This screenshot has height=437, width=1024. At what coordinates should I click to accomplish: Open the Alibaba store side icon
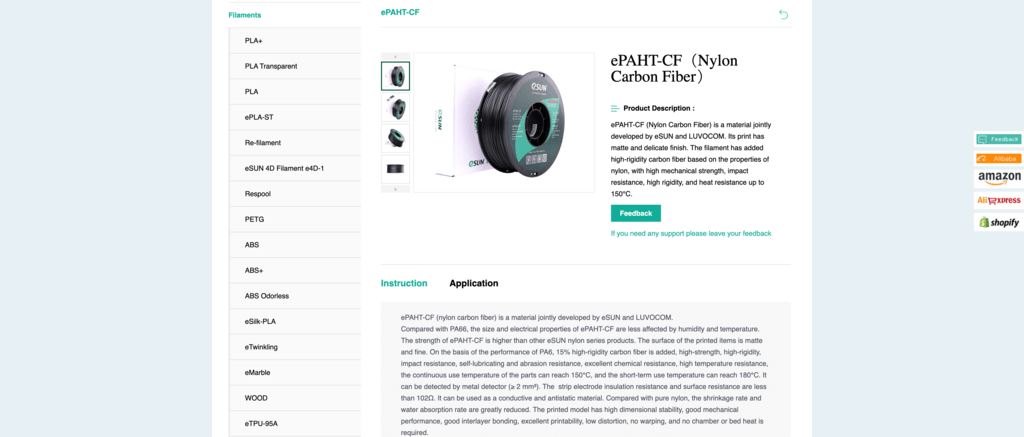(999, 158)
